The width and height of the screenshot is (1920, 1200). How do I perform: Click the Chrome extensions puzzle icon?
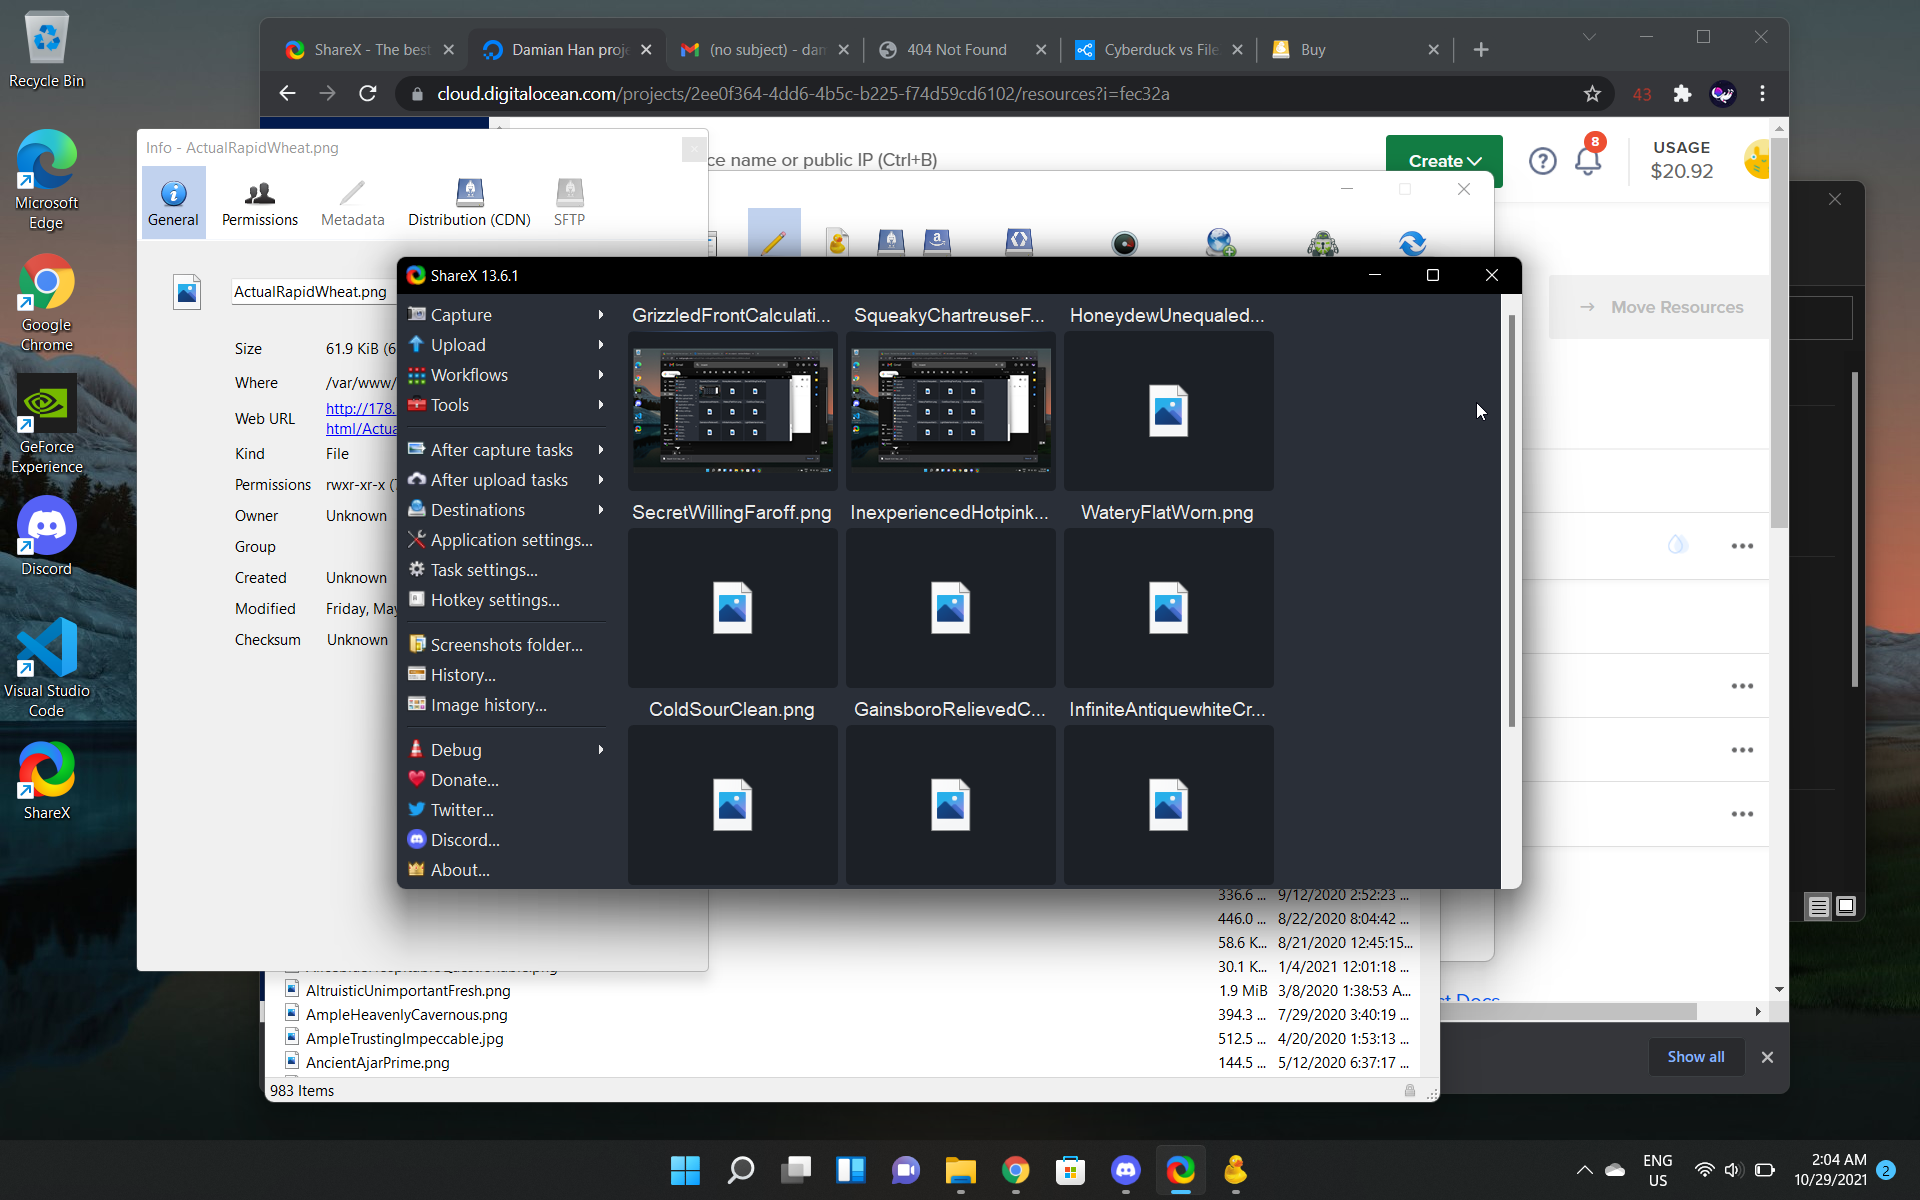pos(1682,94)
